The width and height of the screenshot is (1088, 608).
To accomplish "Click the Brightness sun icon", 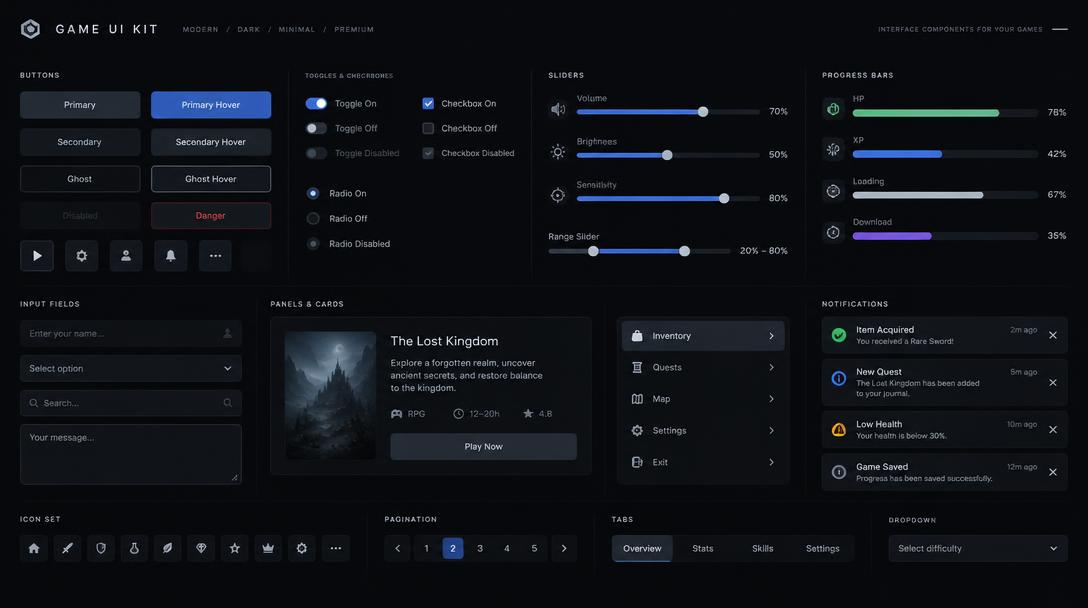I will [558, 152].
